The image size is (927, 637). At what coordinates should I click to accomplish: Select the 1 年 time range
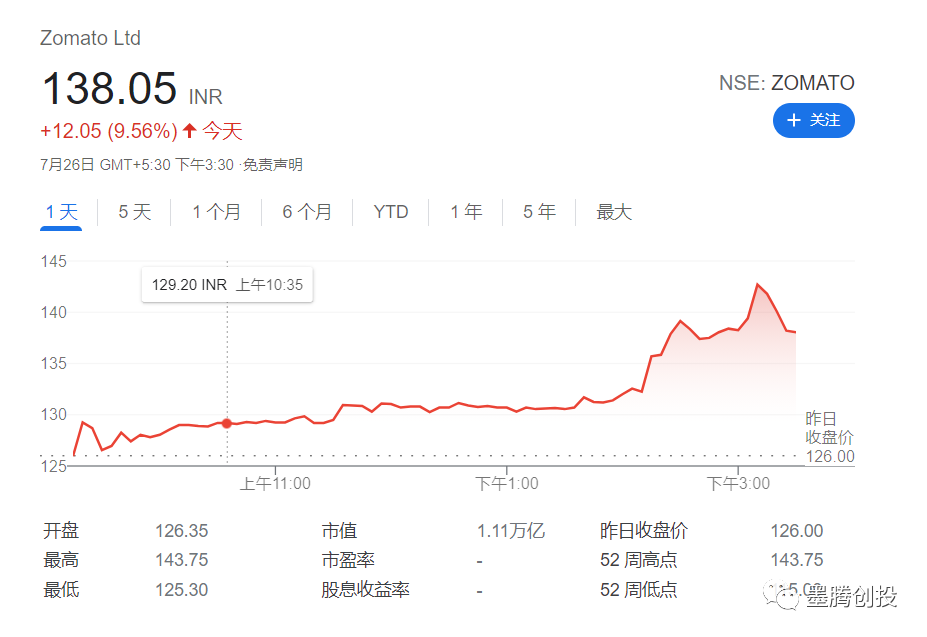(464, 212)
